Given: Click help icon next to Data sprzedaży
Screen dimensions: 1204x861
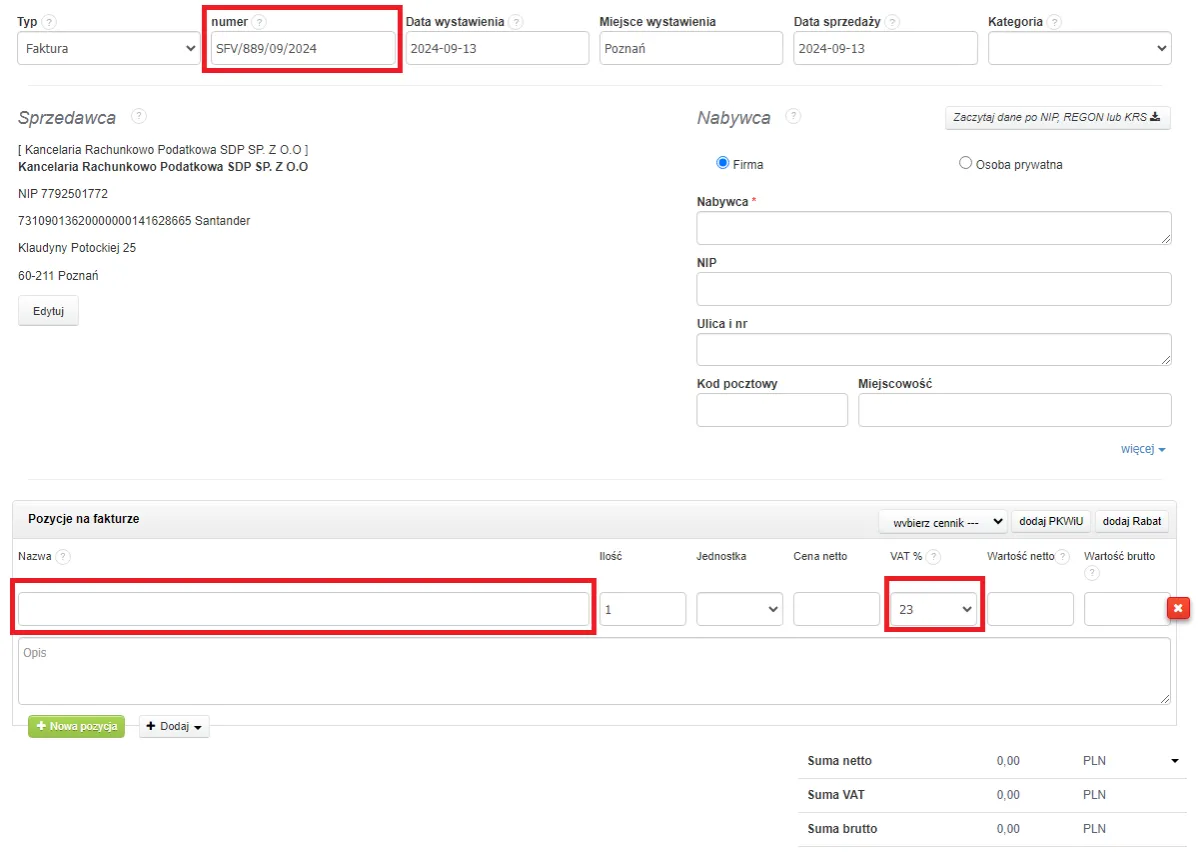Looking at the screenshot, I should 892,22.
